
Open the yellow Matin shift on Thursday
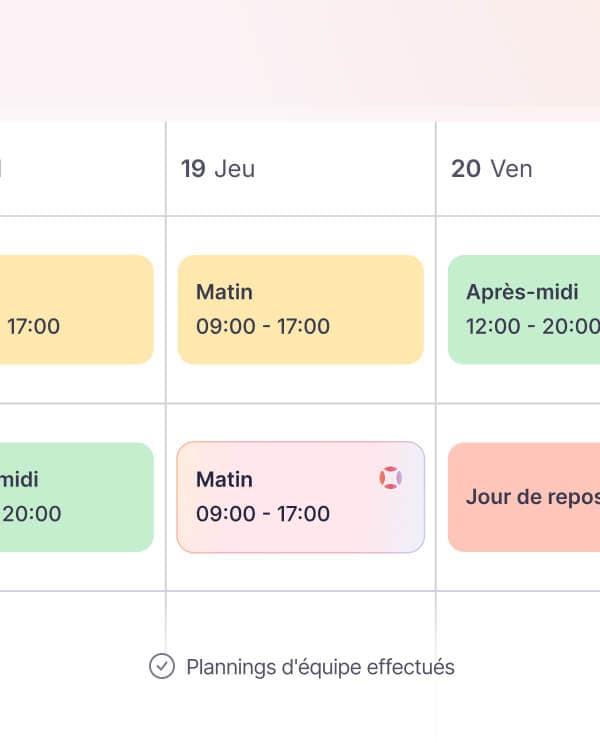pyautogui.click(x=300, y=309)
